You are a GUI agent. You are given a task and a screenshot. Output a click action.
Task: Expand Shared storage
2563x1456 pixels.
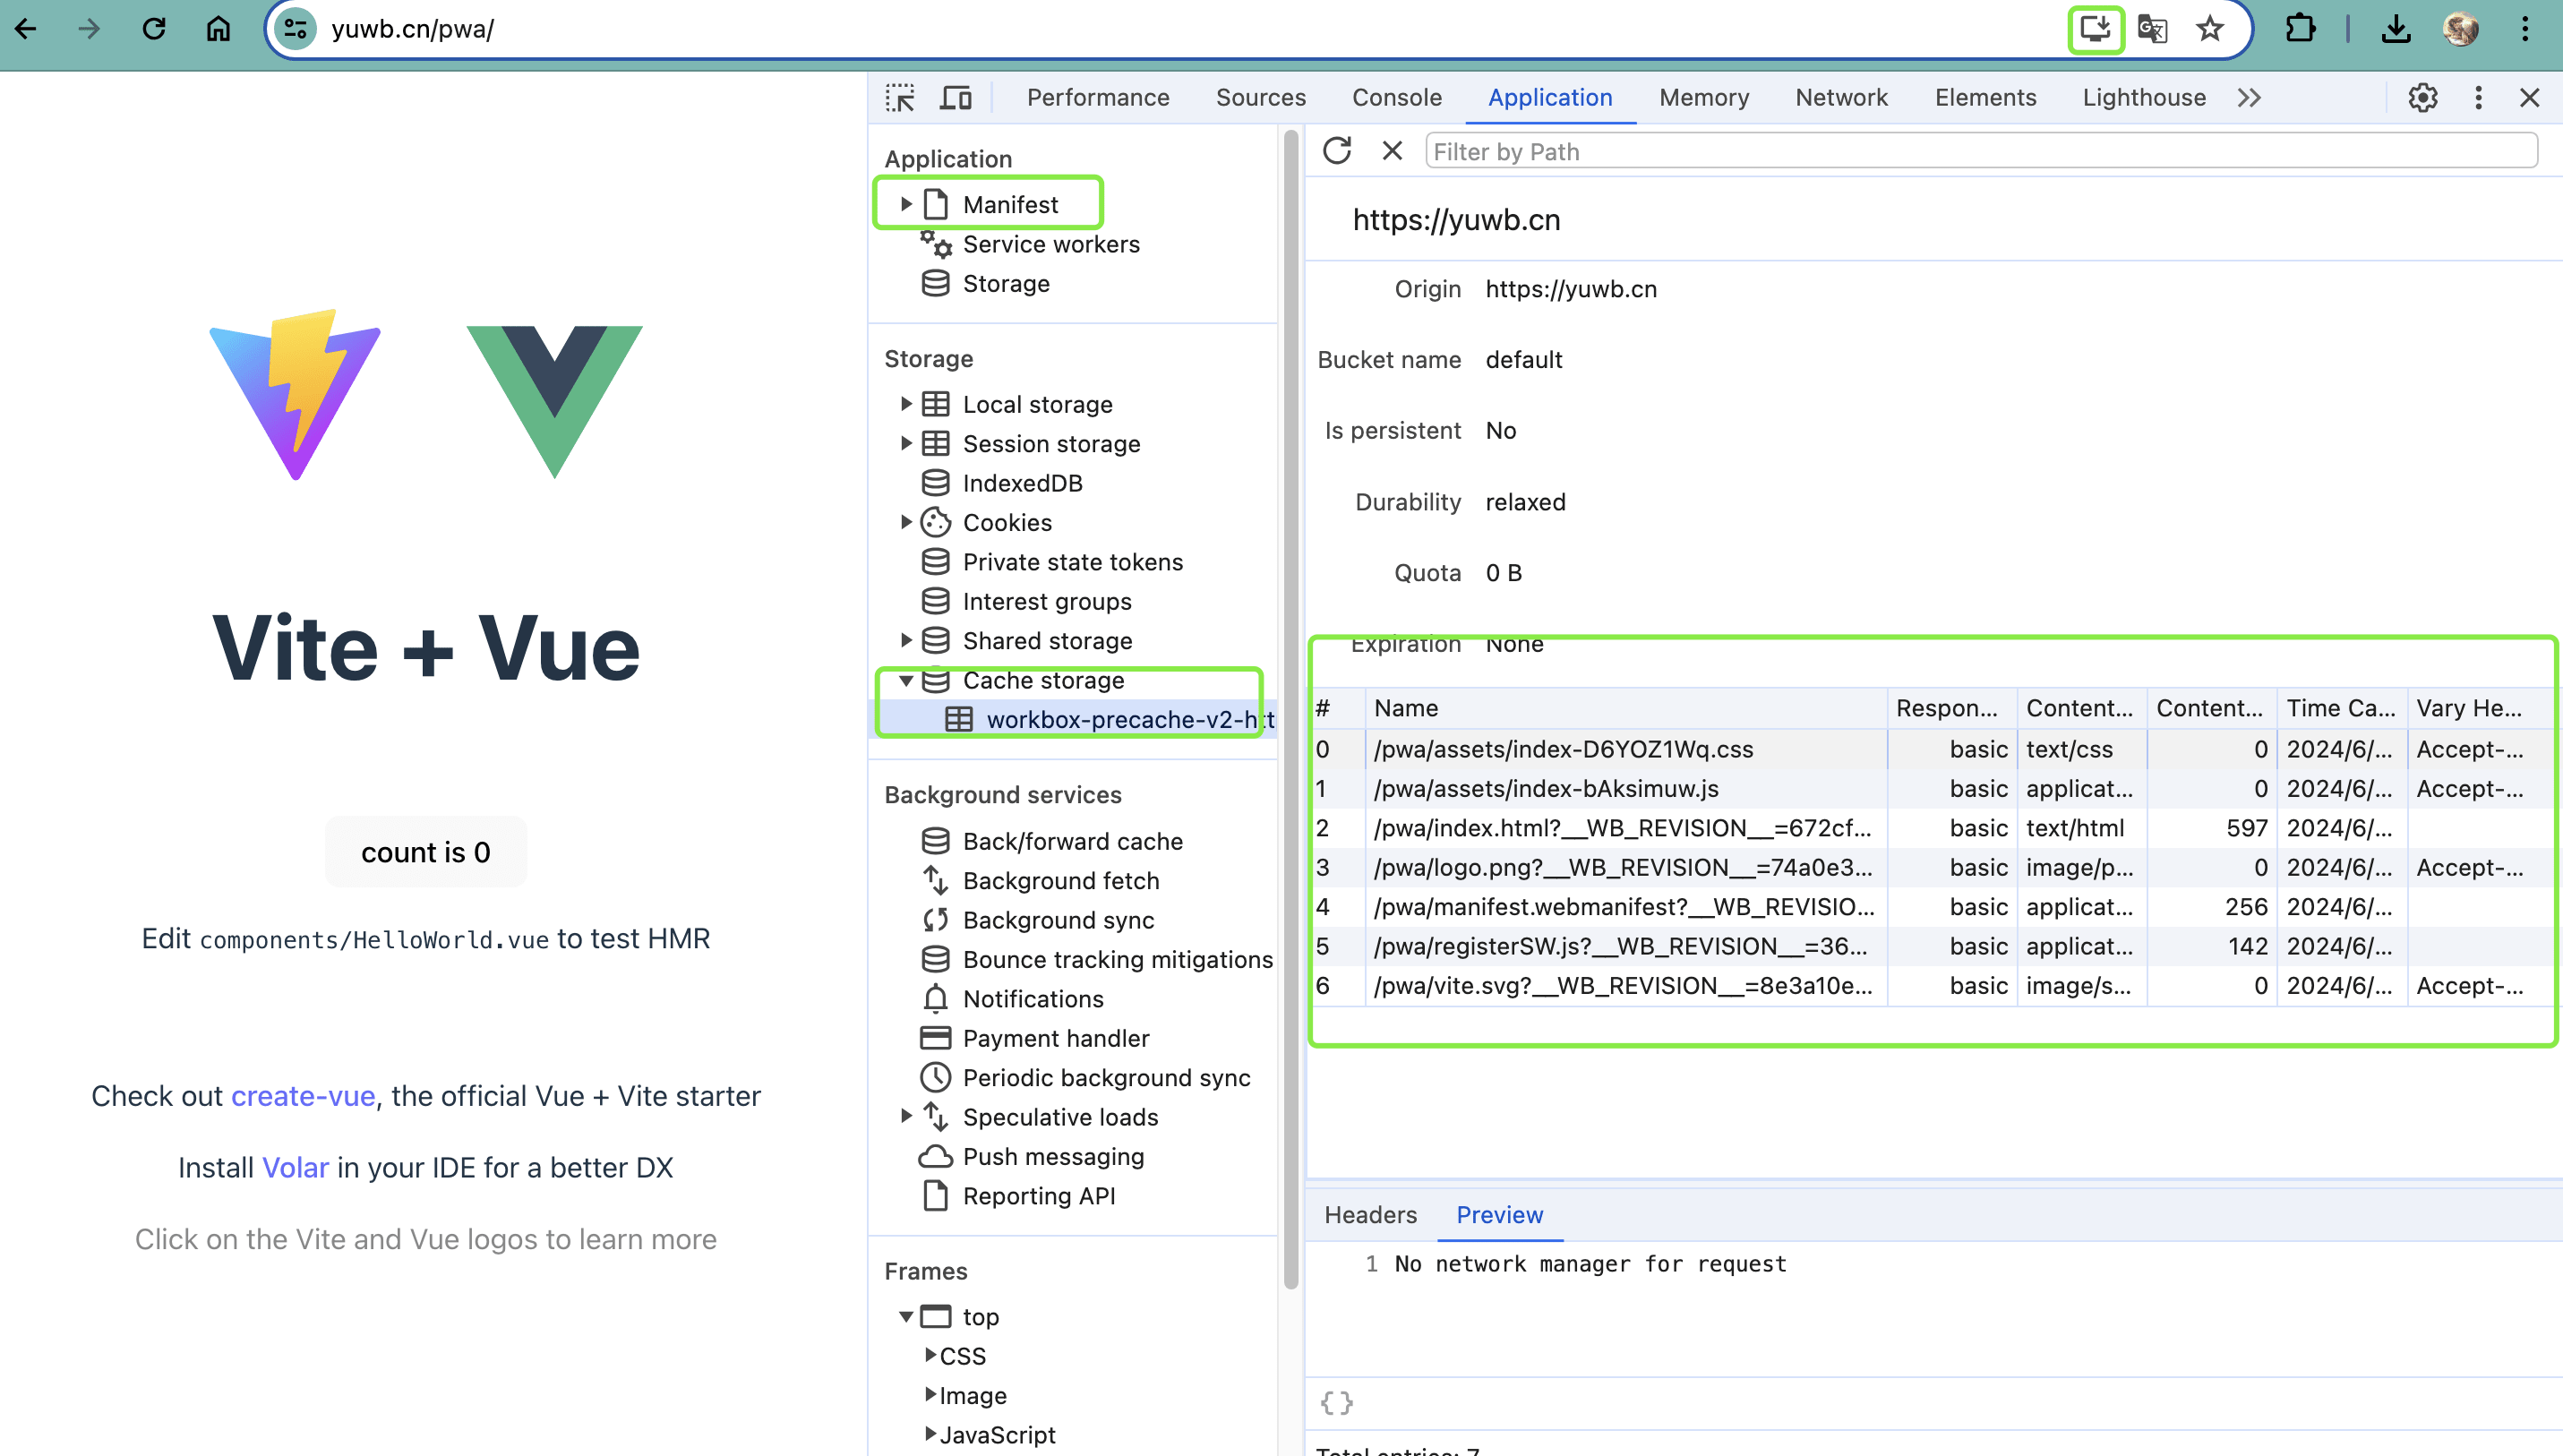click(906, 640)
